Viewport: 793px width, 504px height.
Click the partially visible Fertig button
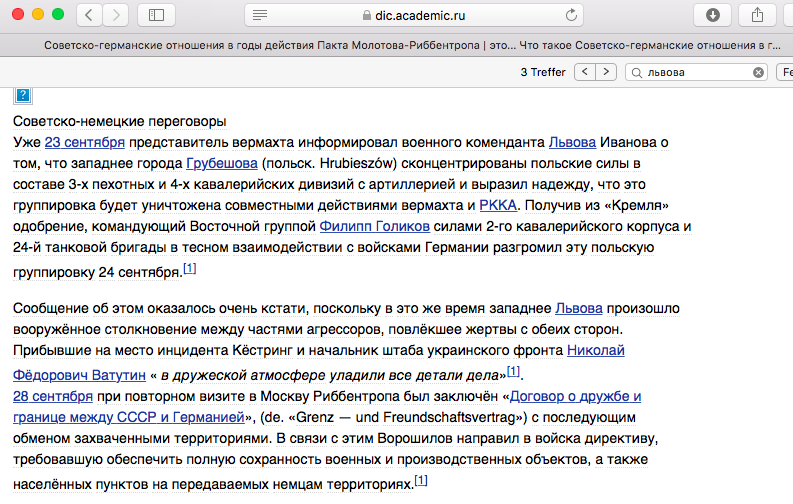coord(786,72)
